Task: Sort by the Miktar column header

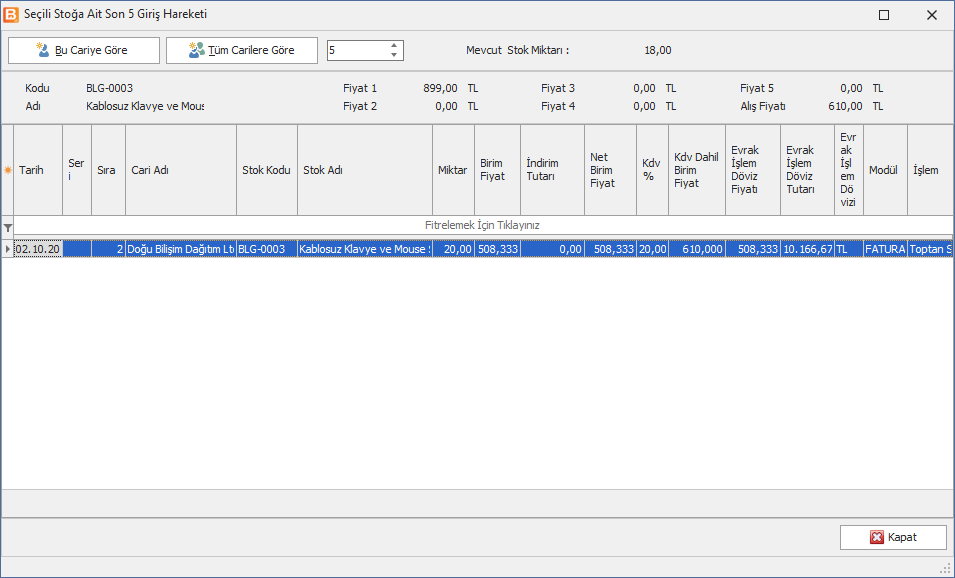Action: click(453, 170)
